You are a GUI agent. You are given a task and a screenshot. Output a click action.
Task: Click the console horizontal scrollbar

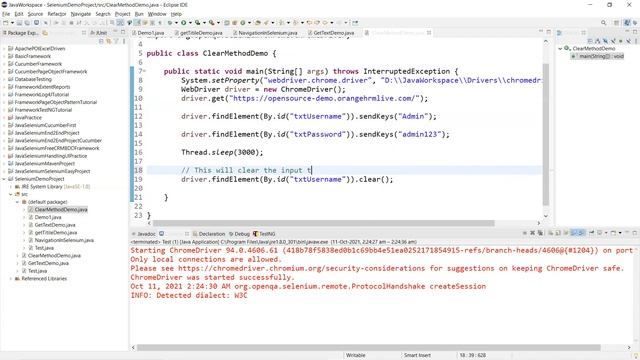point(369,347)
